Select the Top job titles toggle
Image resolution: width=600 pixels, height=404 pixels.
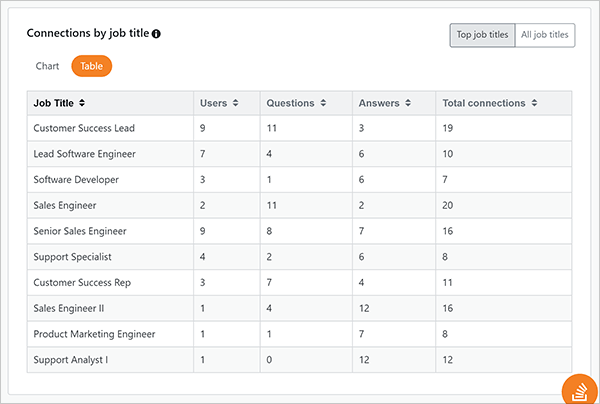pyautogui.click(x=482, y=35)
